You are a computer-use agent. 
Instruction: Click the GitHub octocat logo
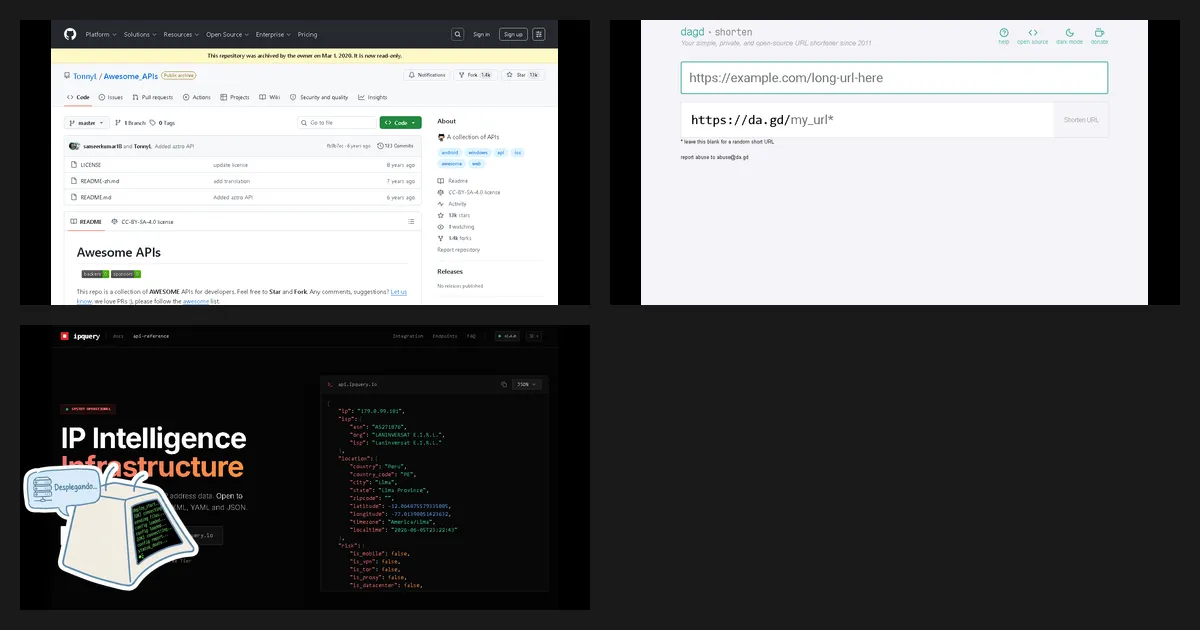[x=69, y=34]
